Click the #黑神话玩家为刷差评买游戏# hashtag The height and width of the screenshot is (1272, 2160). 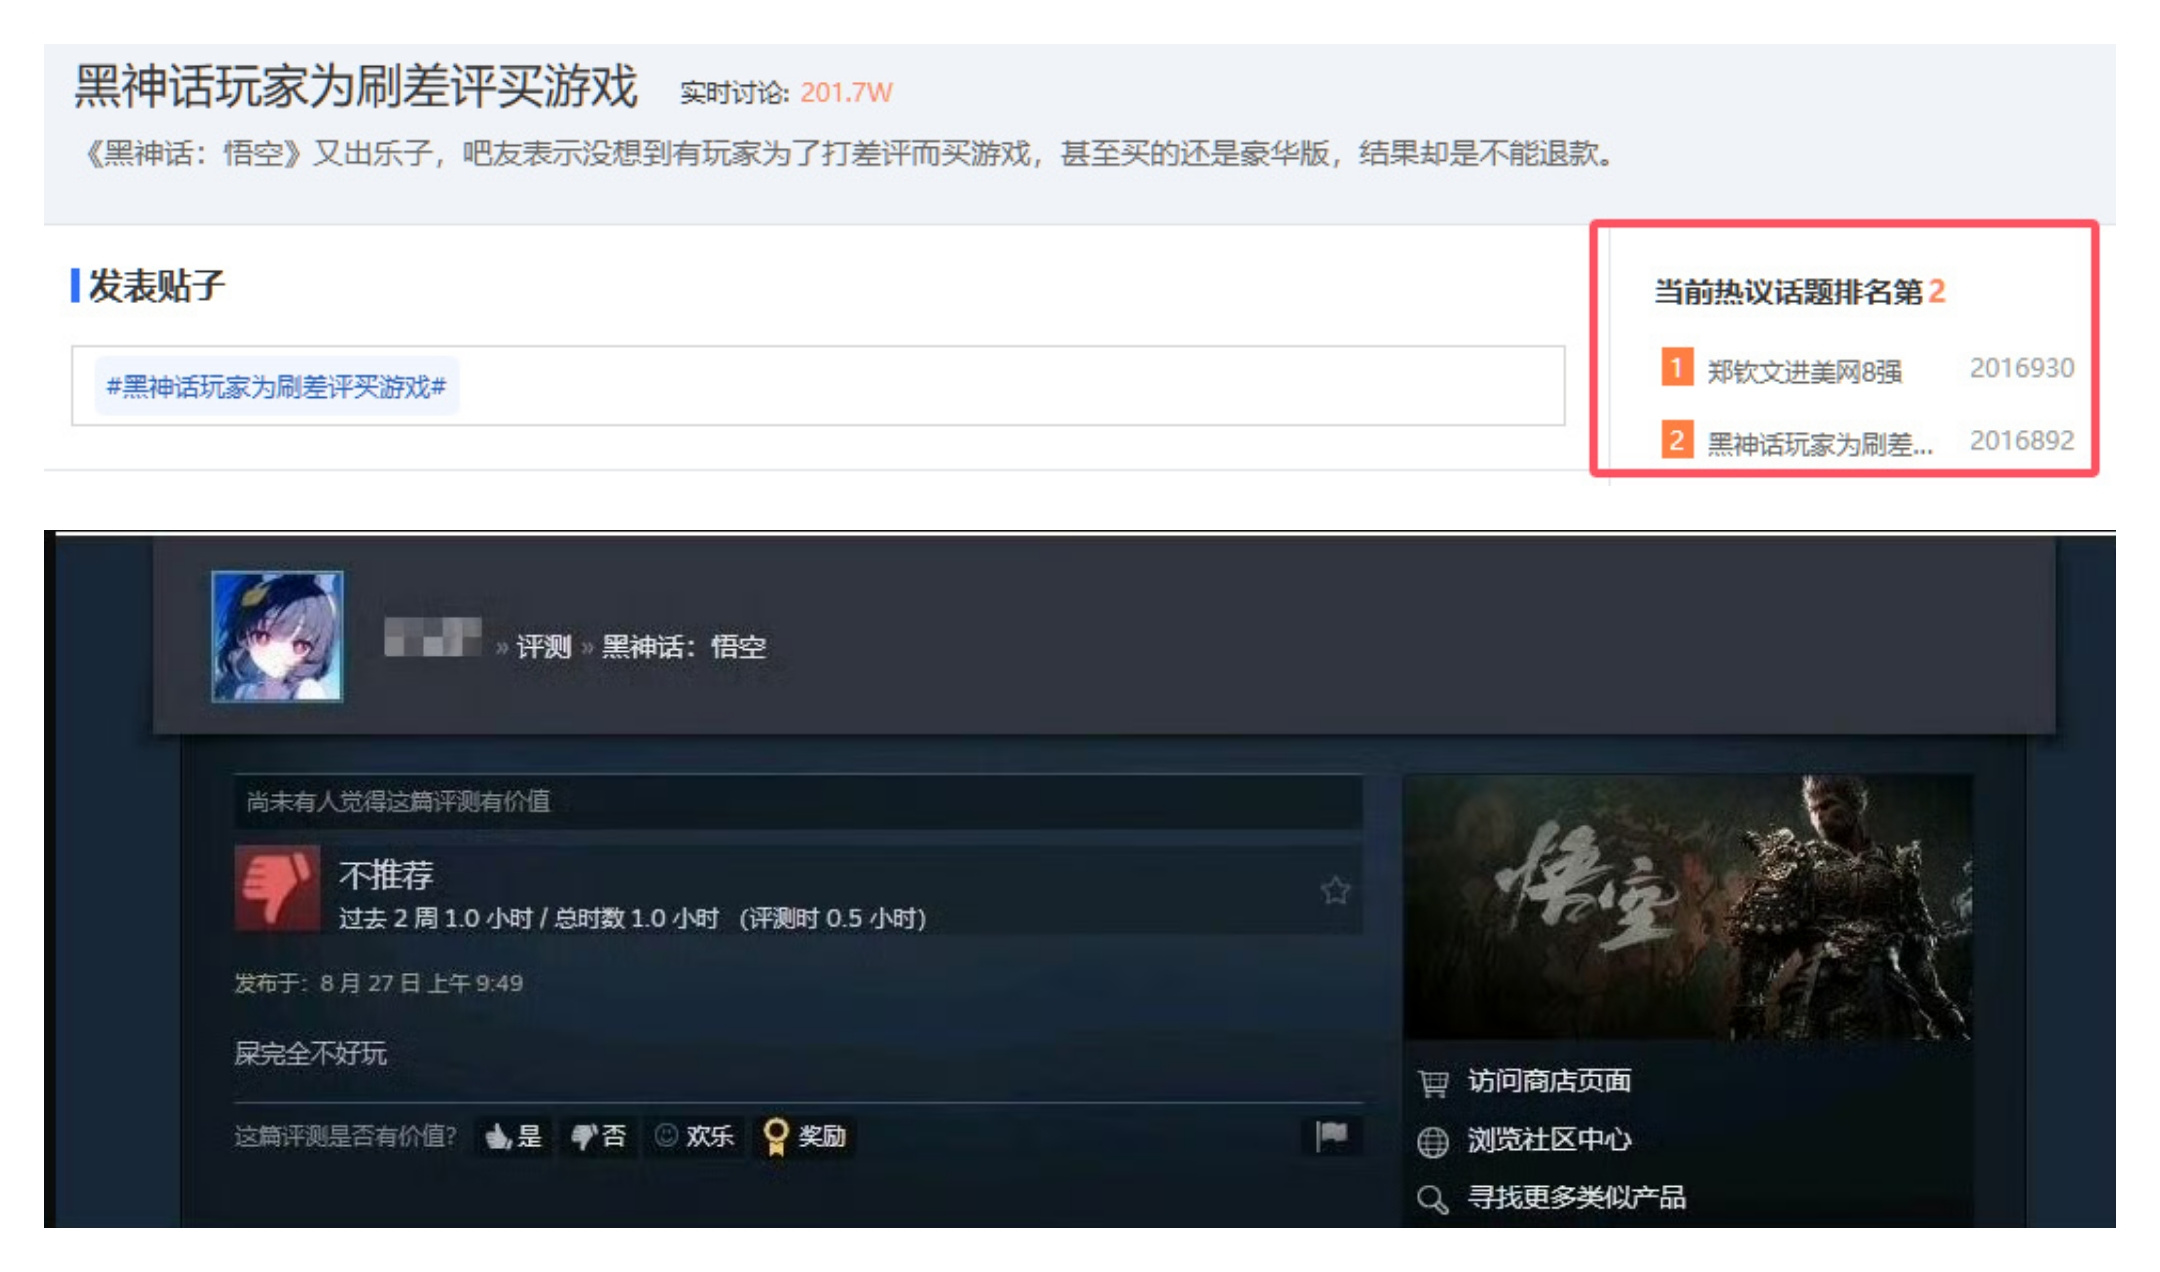pyautogui.click(x=277, y=386)
